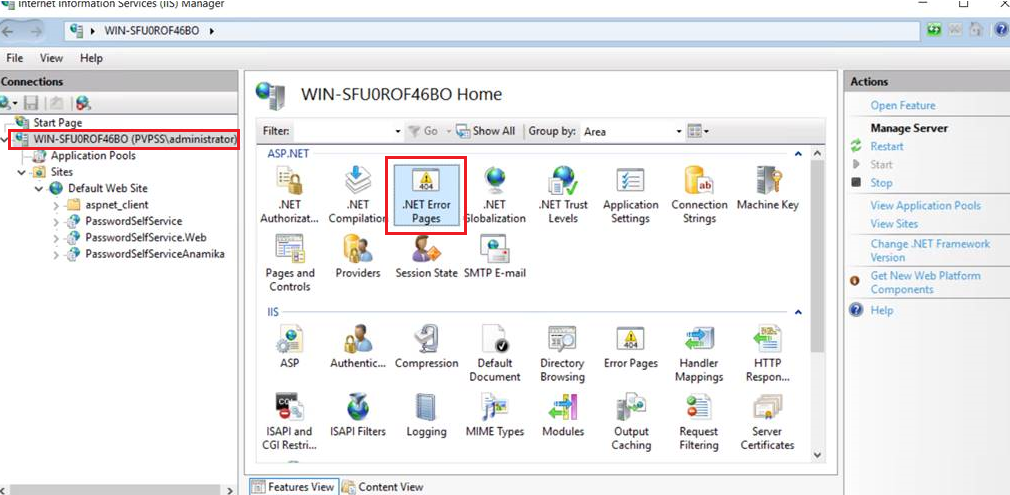The image size is (1010, 495).
Task: Collapse the Default Web Site node
Action: point(39,188)
